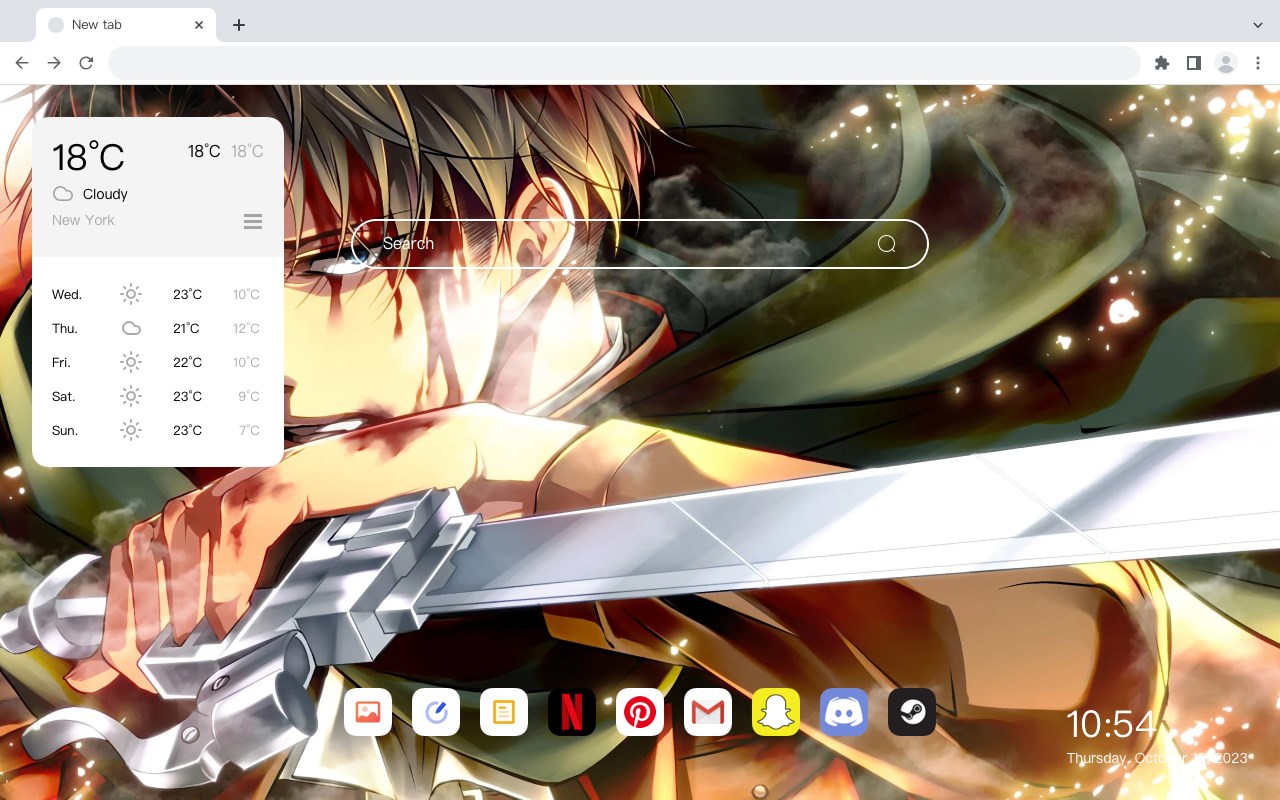Click the Cloudy condition text
This screenshot has height=800, width=1280.
click(105, 194)
